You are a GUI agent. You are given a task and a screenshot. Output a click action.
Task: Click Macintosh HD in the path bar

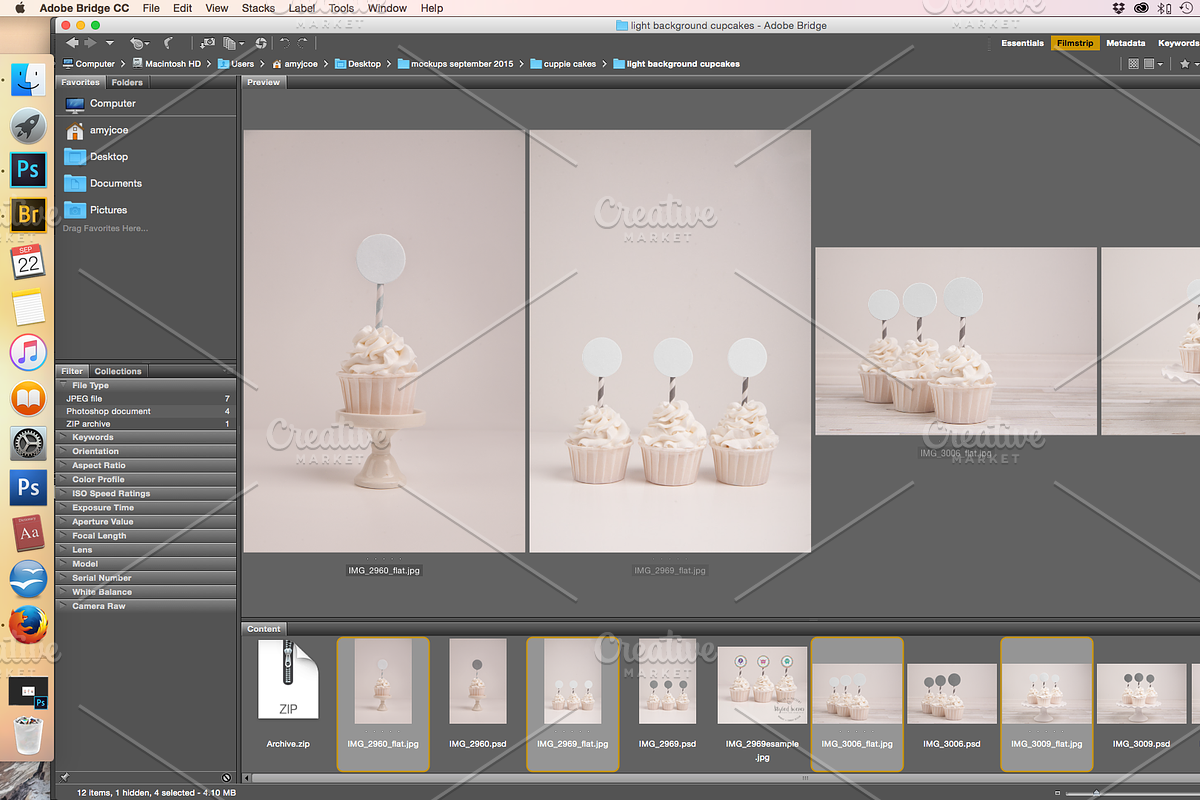pyautogui.click(x=167, y=64)
